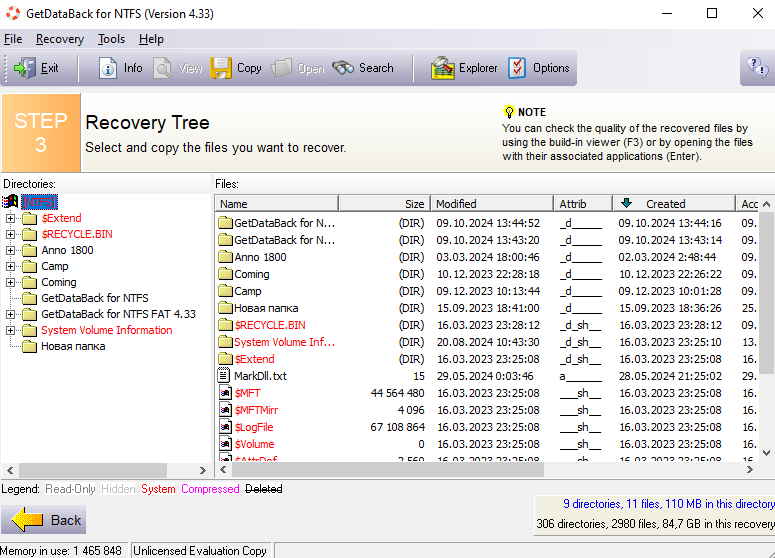Screen dimensions: 775x558
Task: Click the Search binoculars icon
Action: pos(343,68)
